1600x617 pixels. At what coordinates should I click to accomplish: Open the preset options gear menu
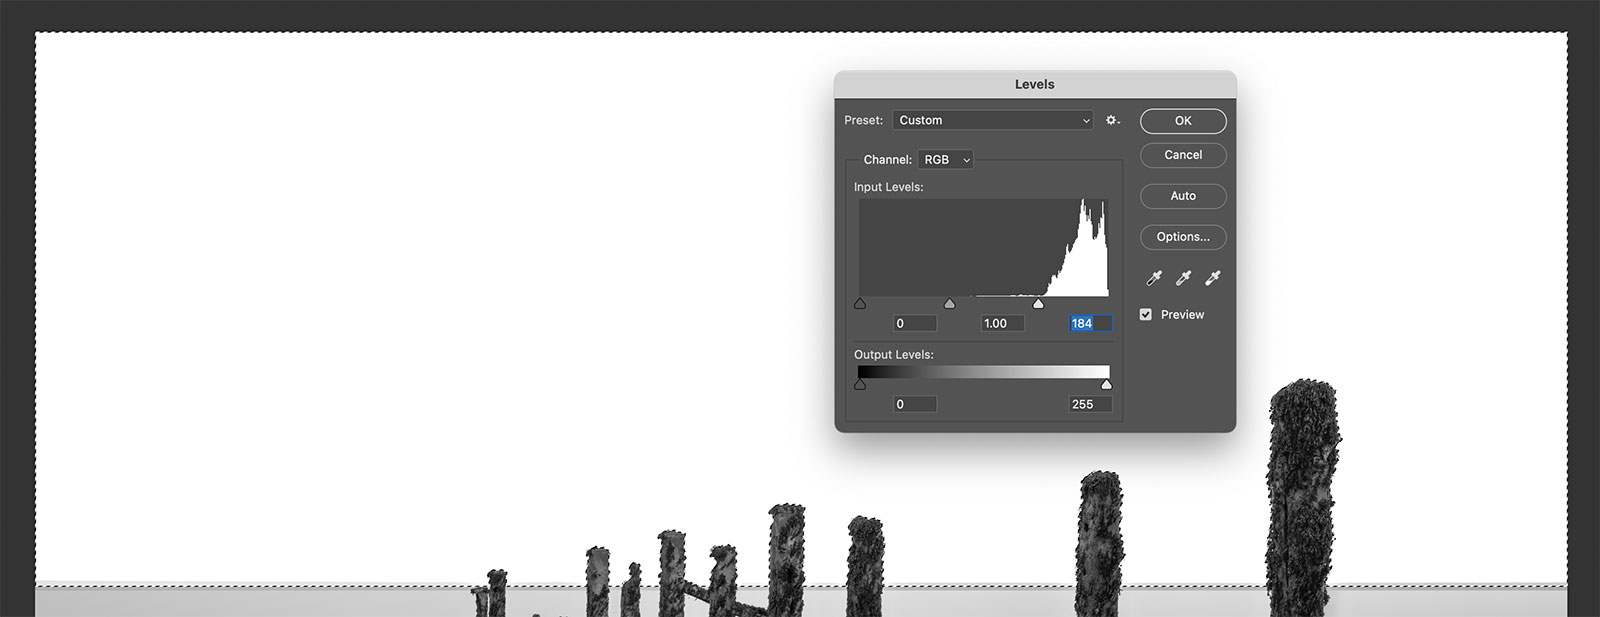point(1112,120)
